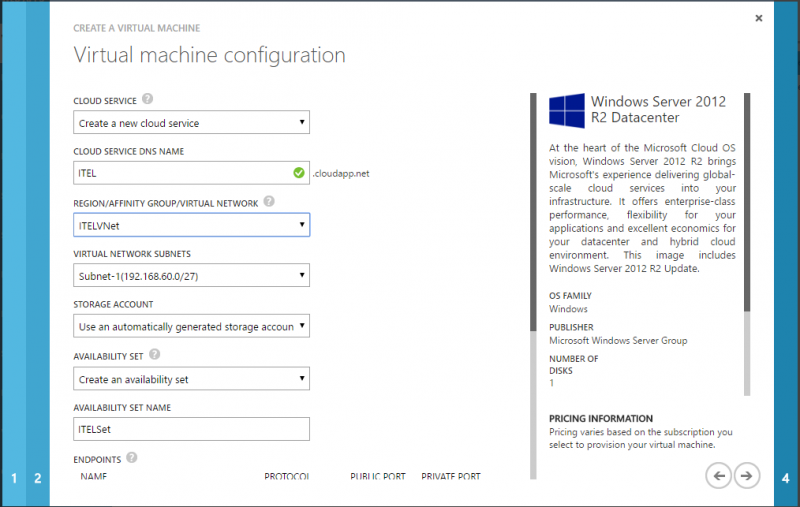Click the Number of Disks label
Viewport: 800px width, 507px height.
coord(573,365)
